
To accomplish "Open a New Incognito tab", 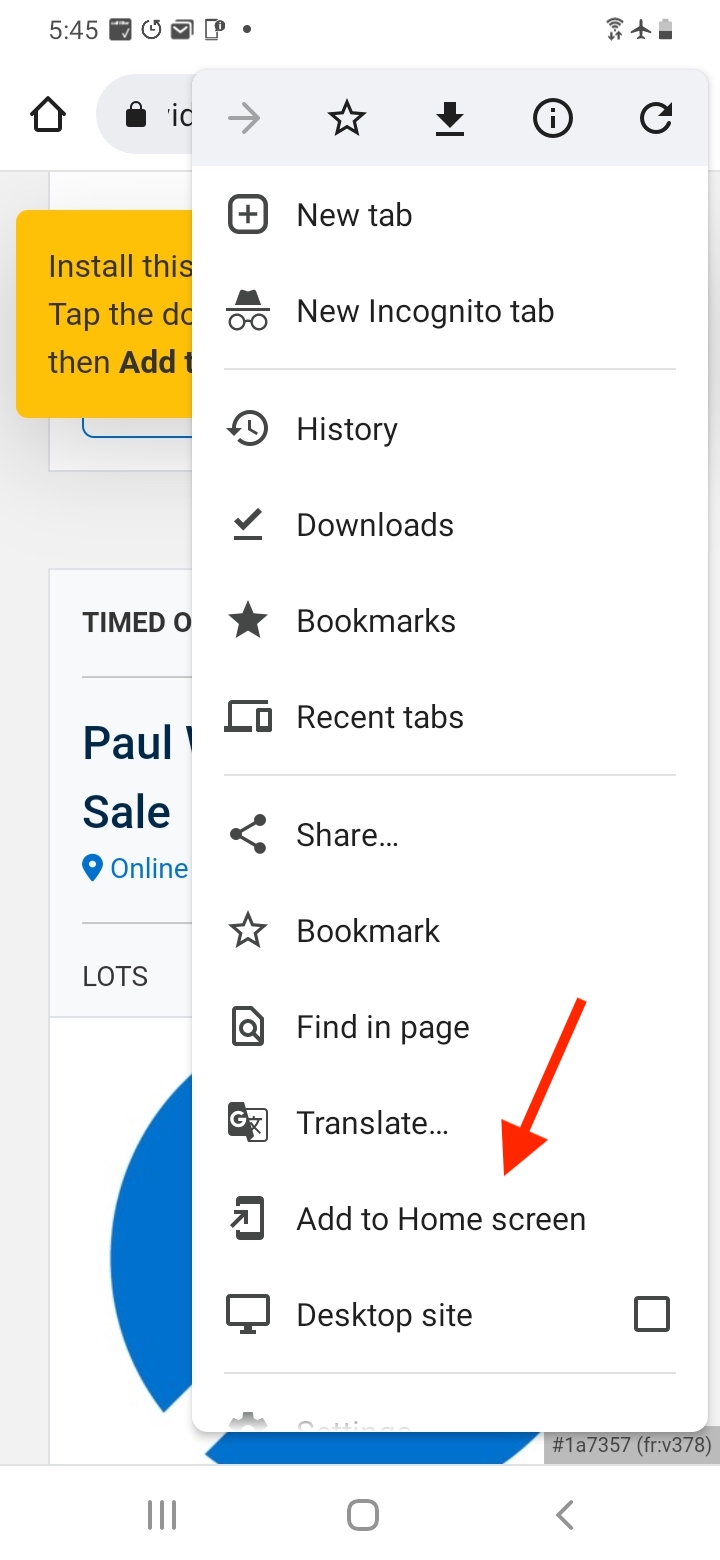I will point(424,311).
